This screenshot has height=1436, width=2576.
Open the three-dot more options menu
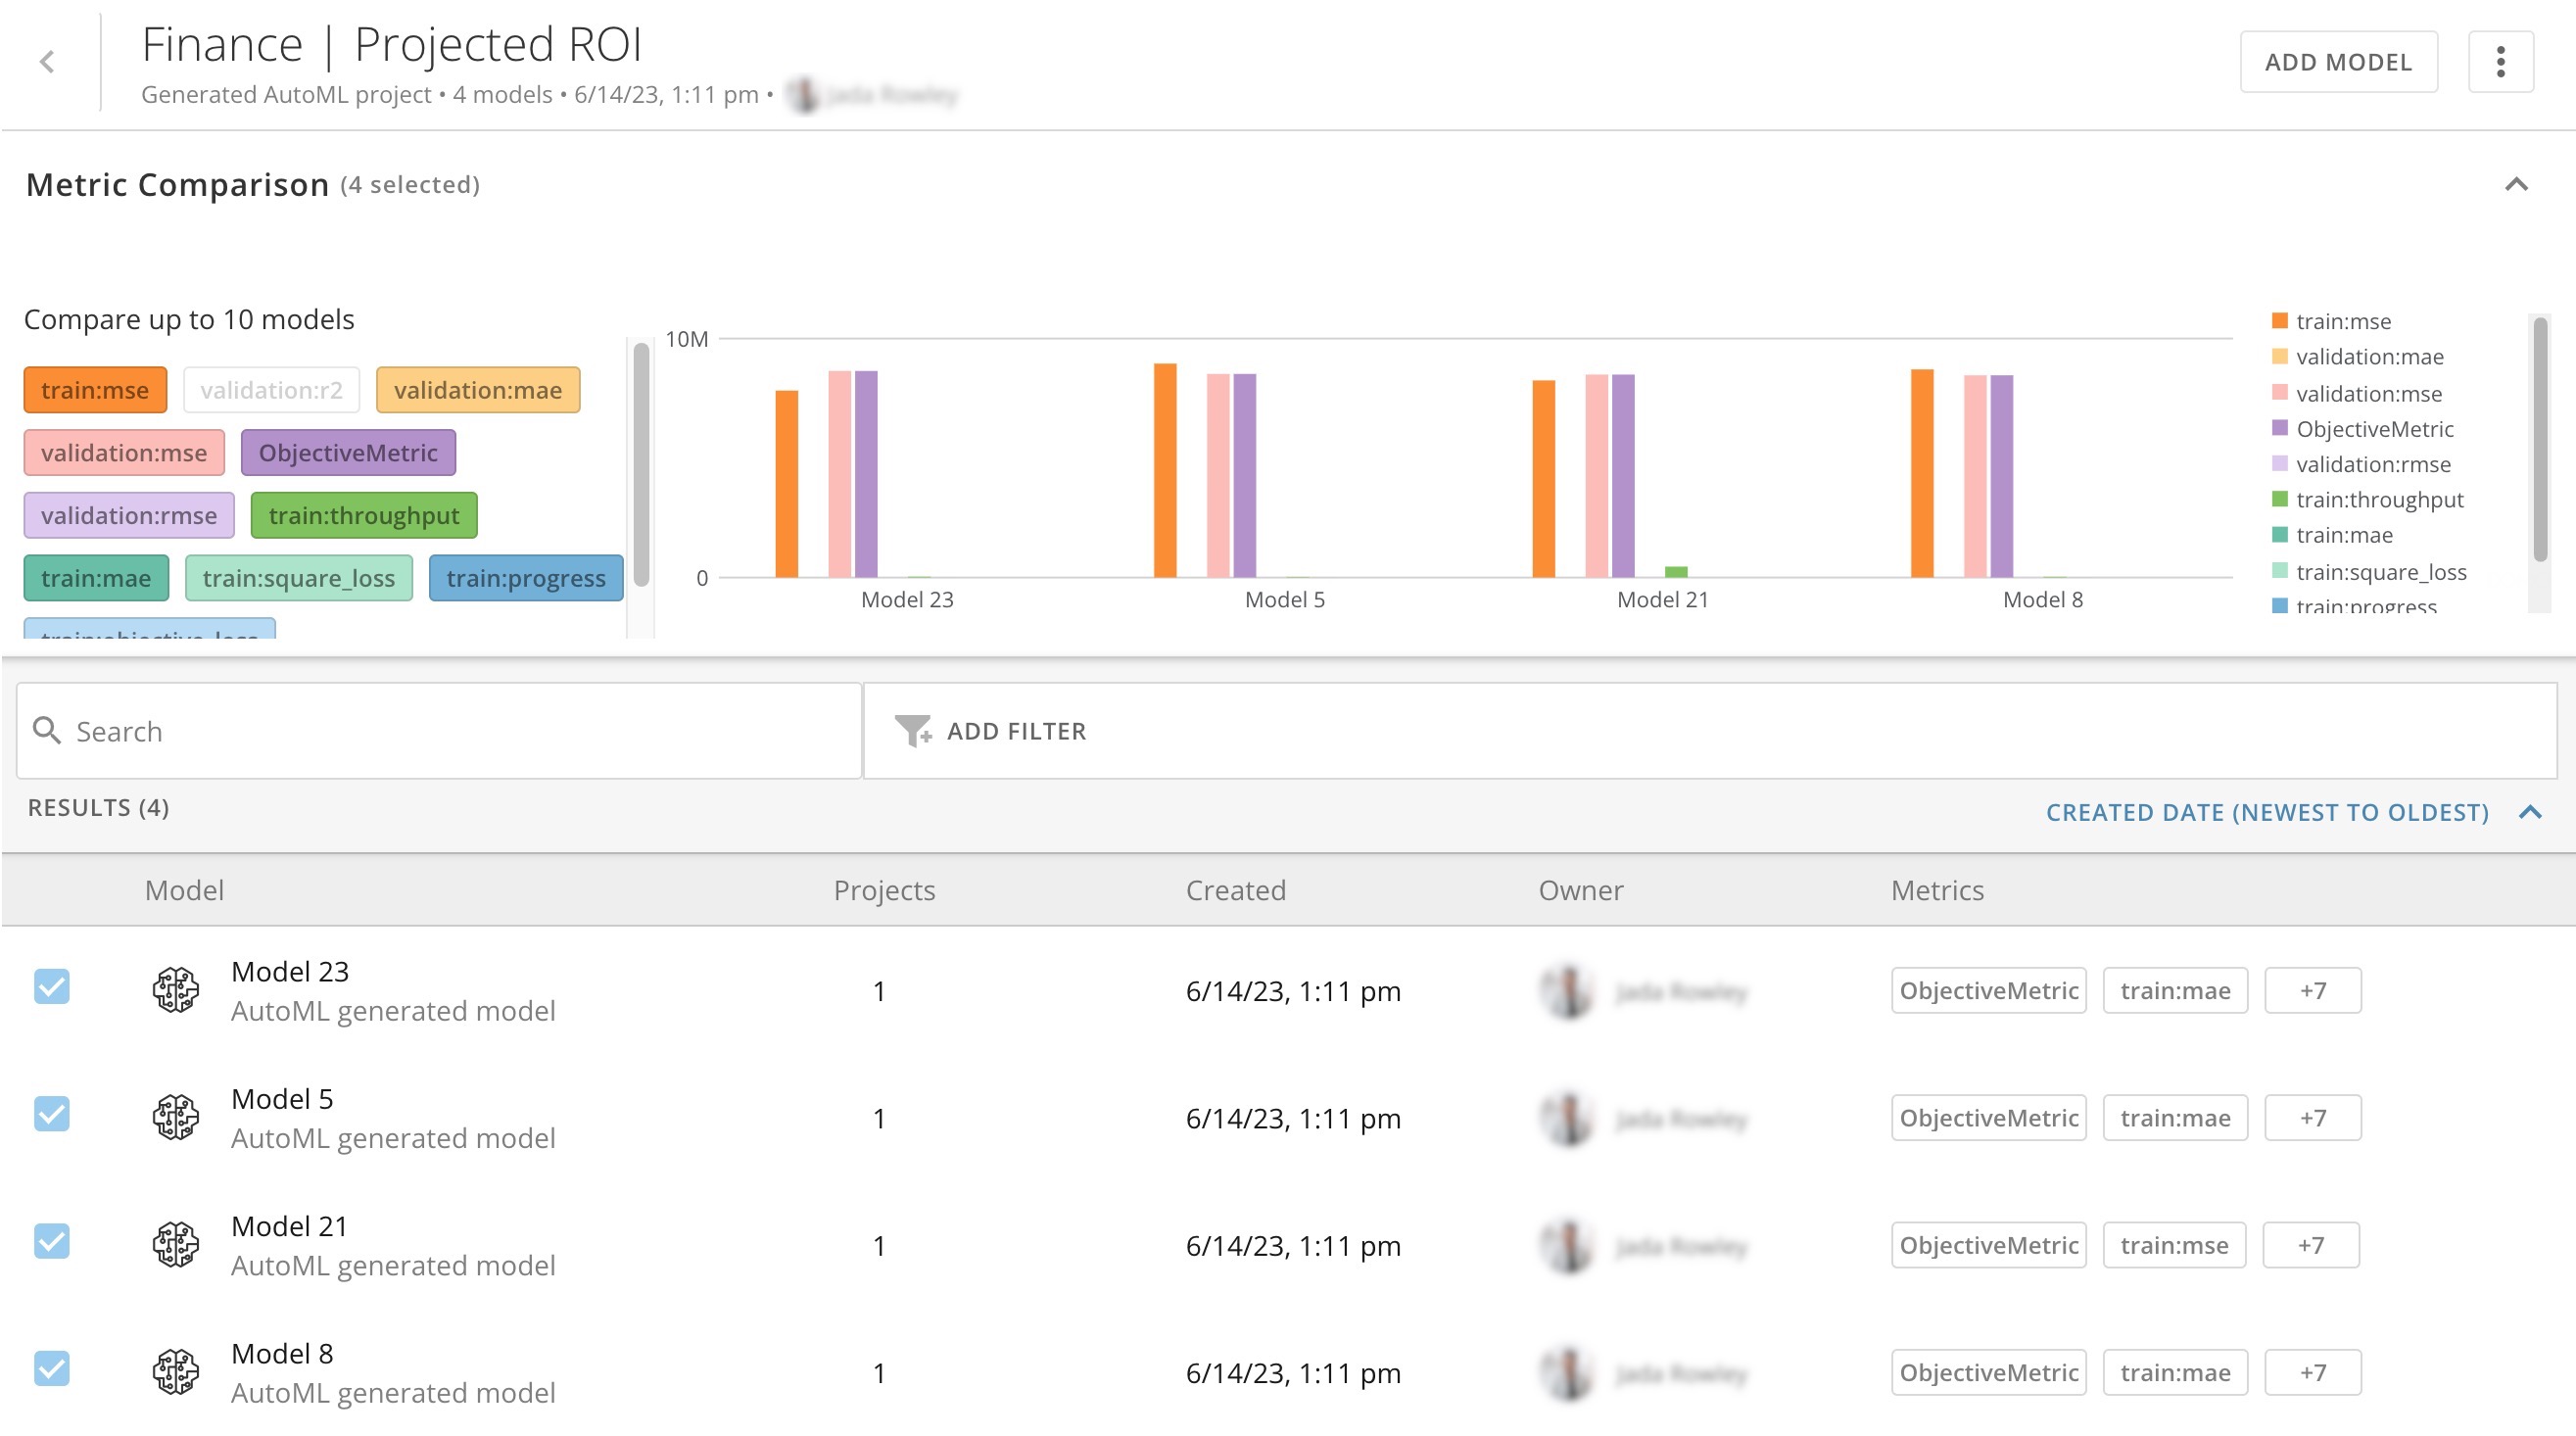click(2500, 62)
